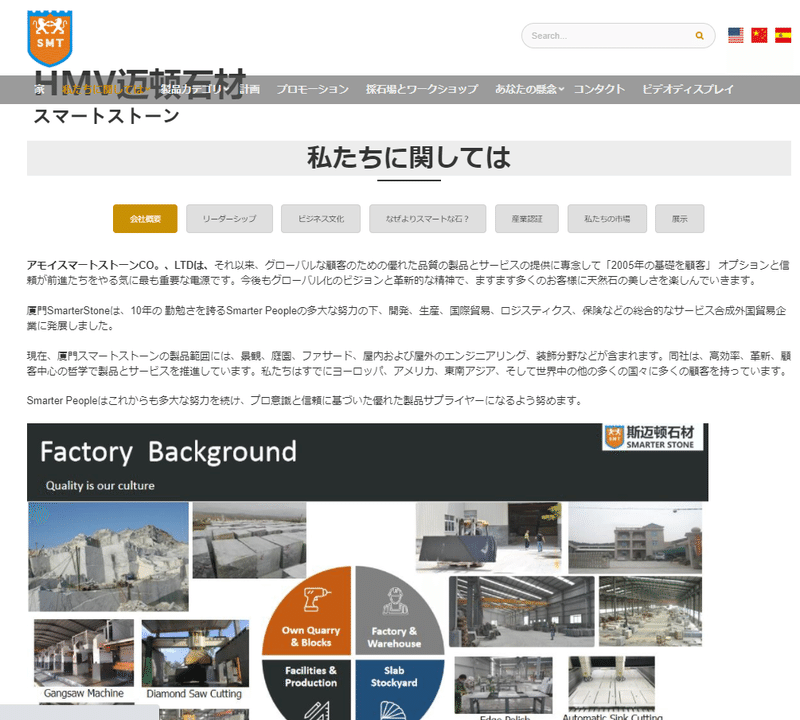
Task: Click the Smarter Stone banner logo
Action: (652, 437)
